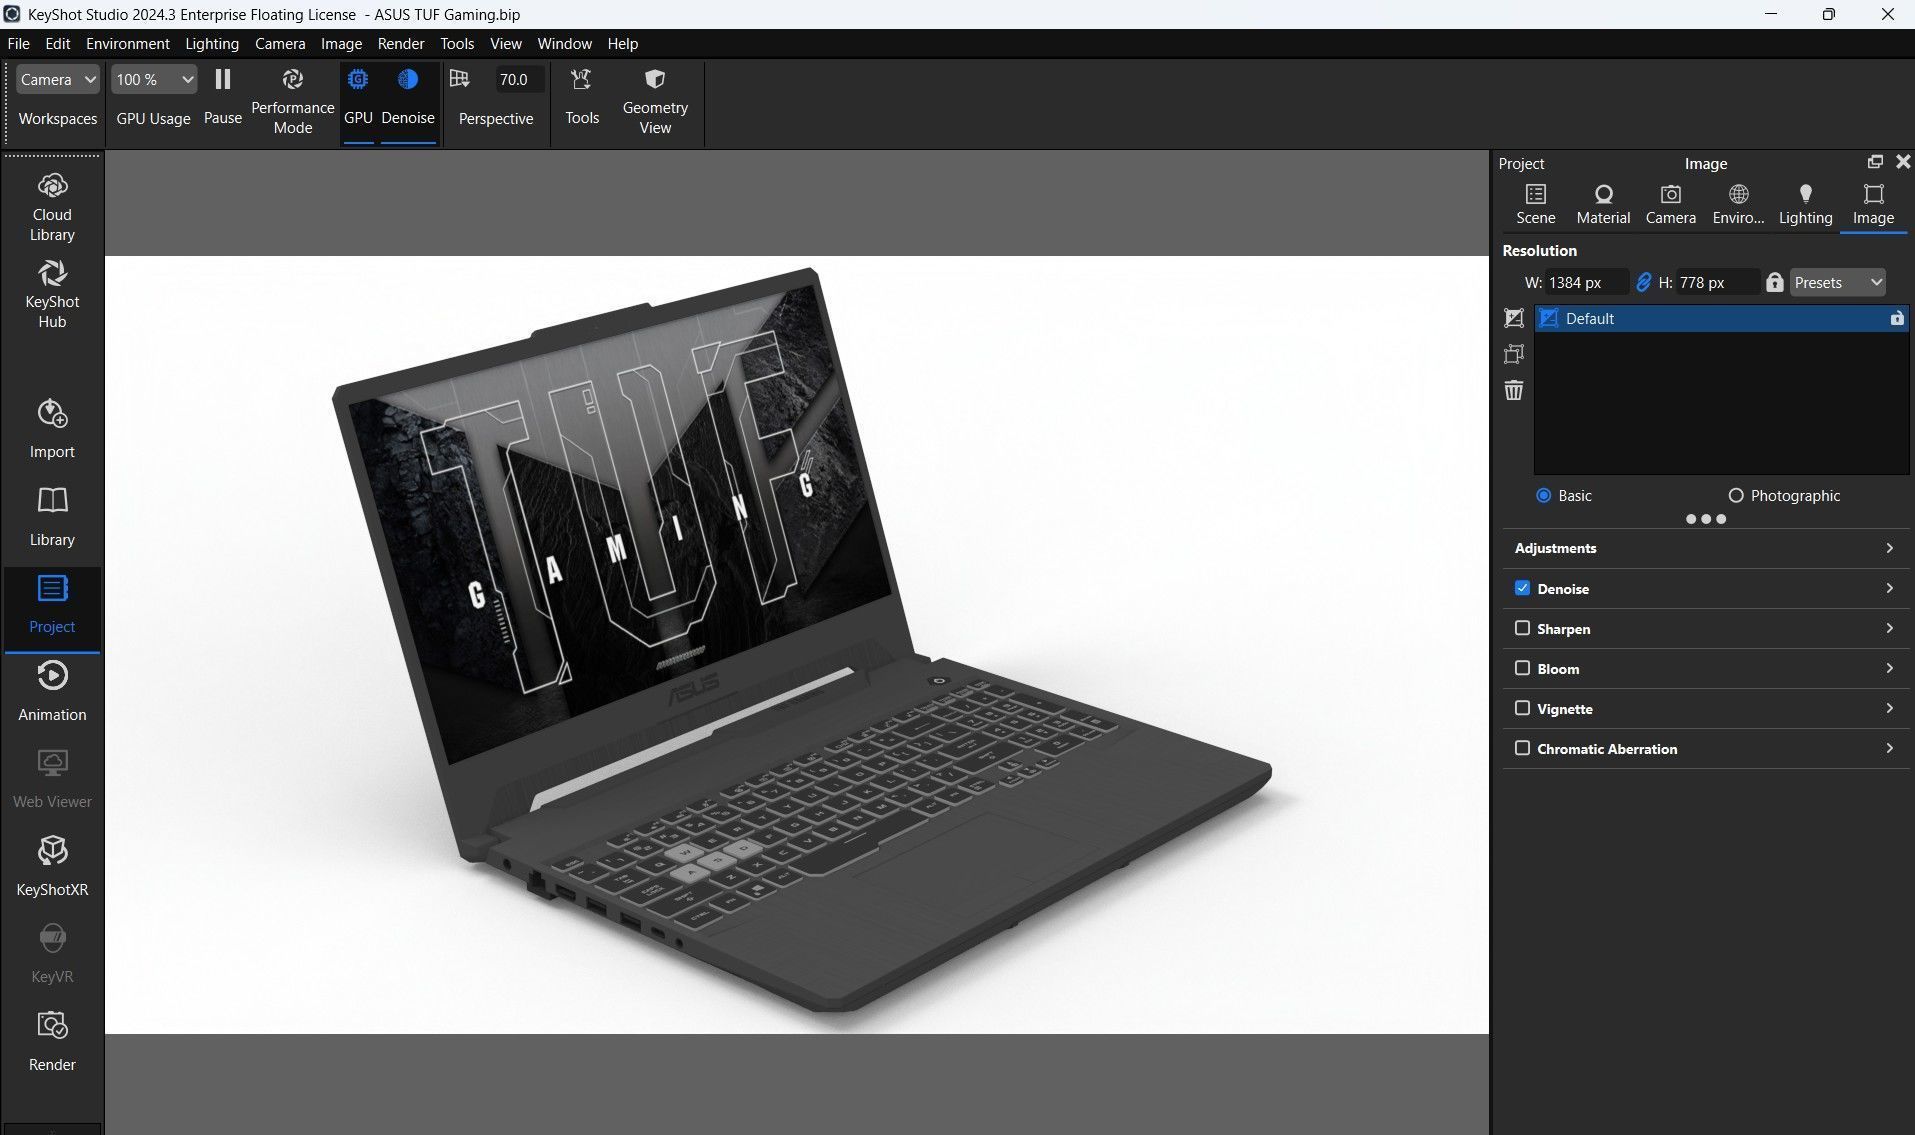1915x1135 pixels.
Task: Click the aspect ratio link icon
Action: (x=1643, y=282)
